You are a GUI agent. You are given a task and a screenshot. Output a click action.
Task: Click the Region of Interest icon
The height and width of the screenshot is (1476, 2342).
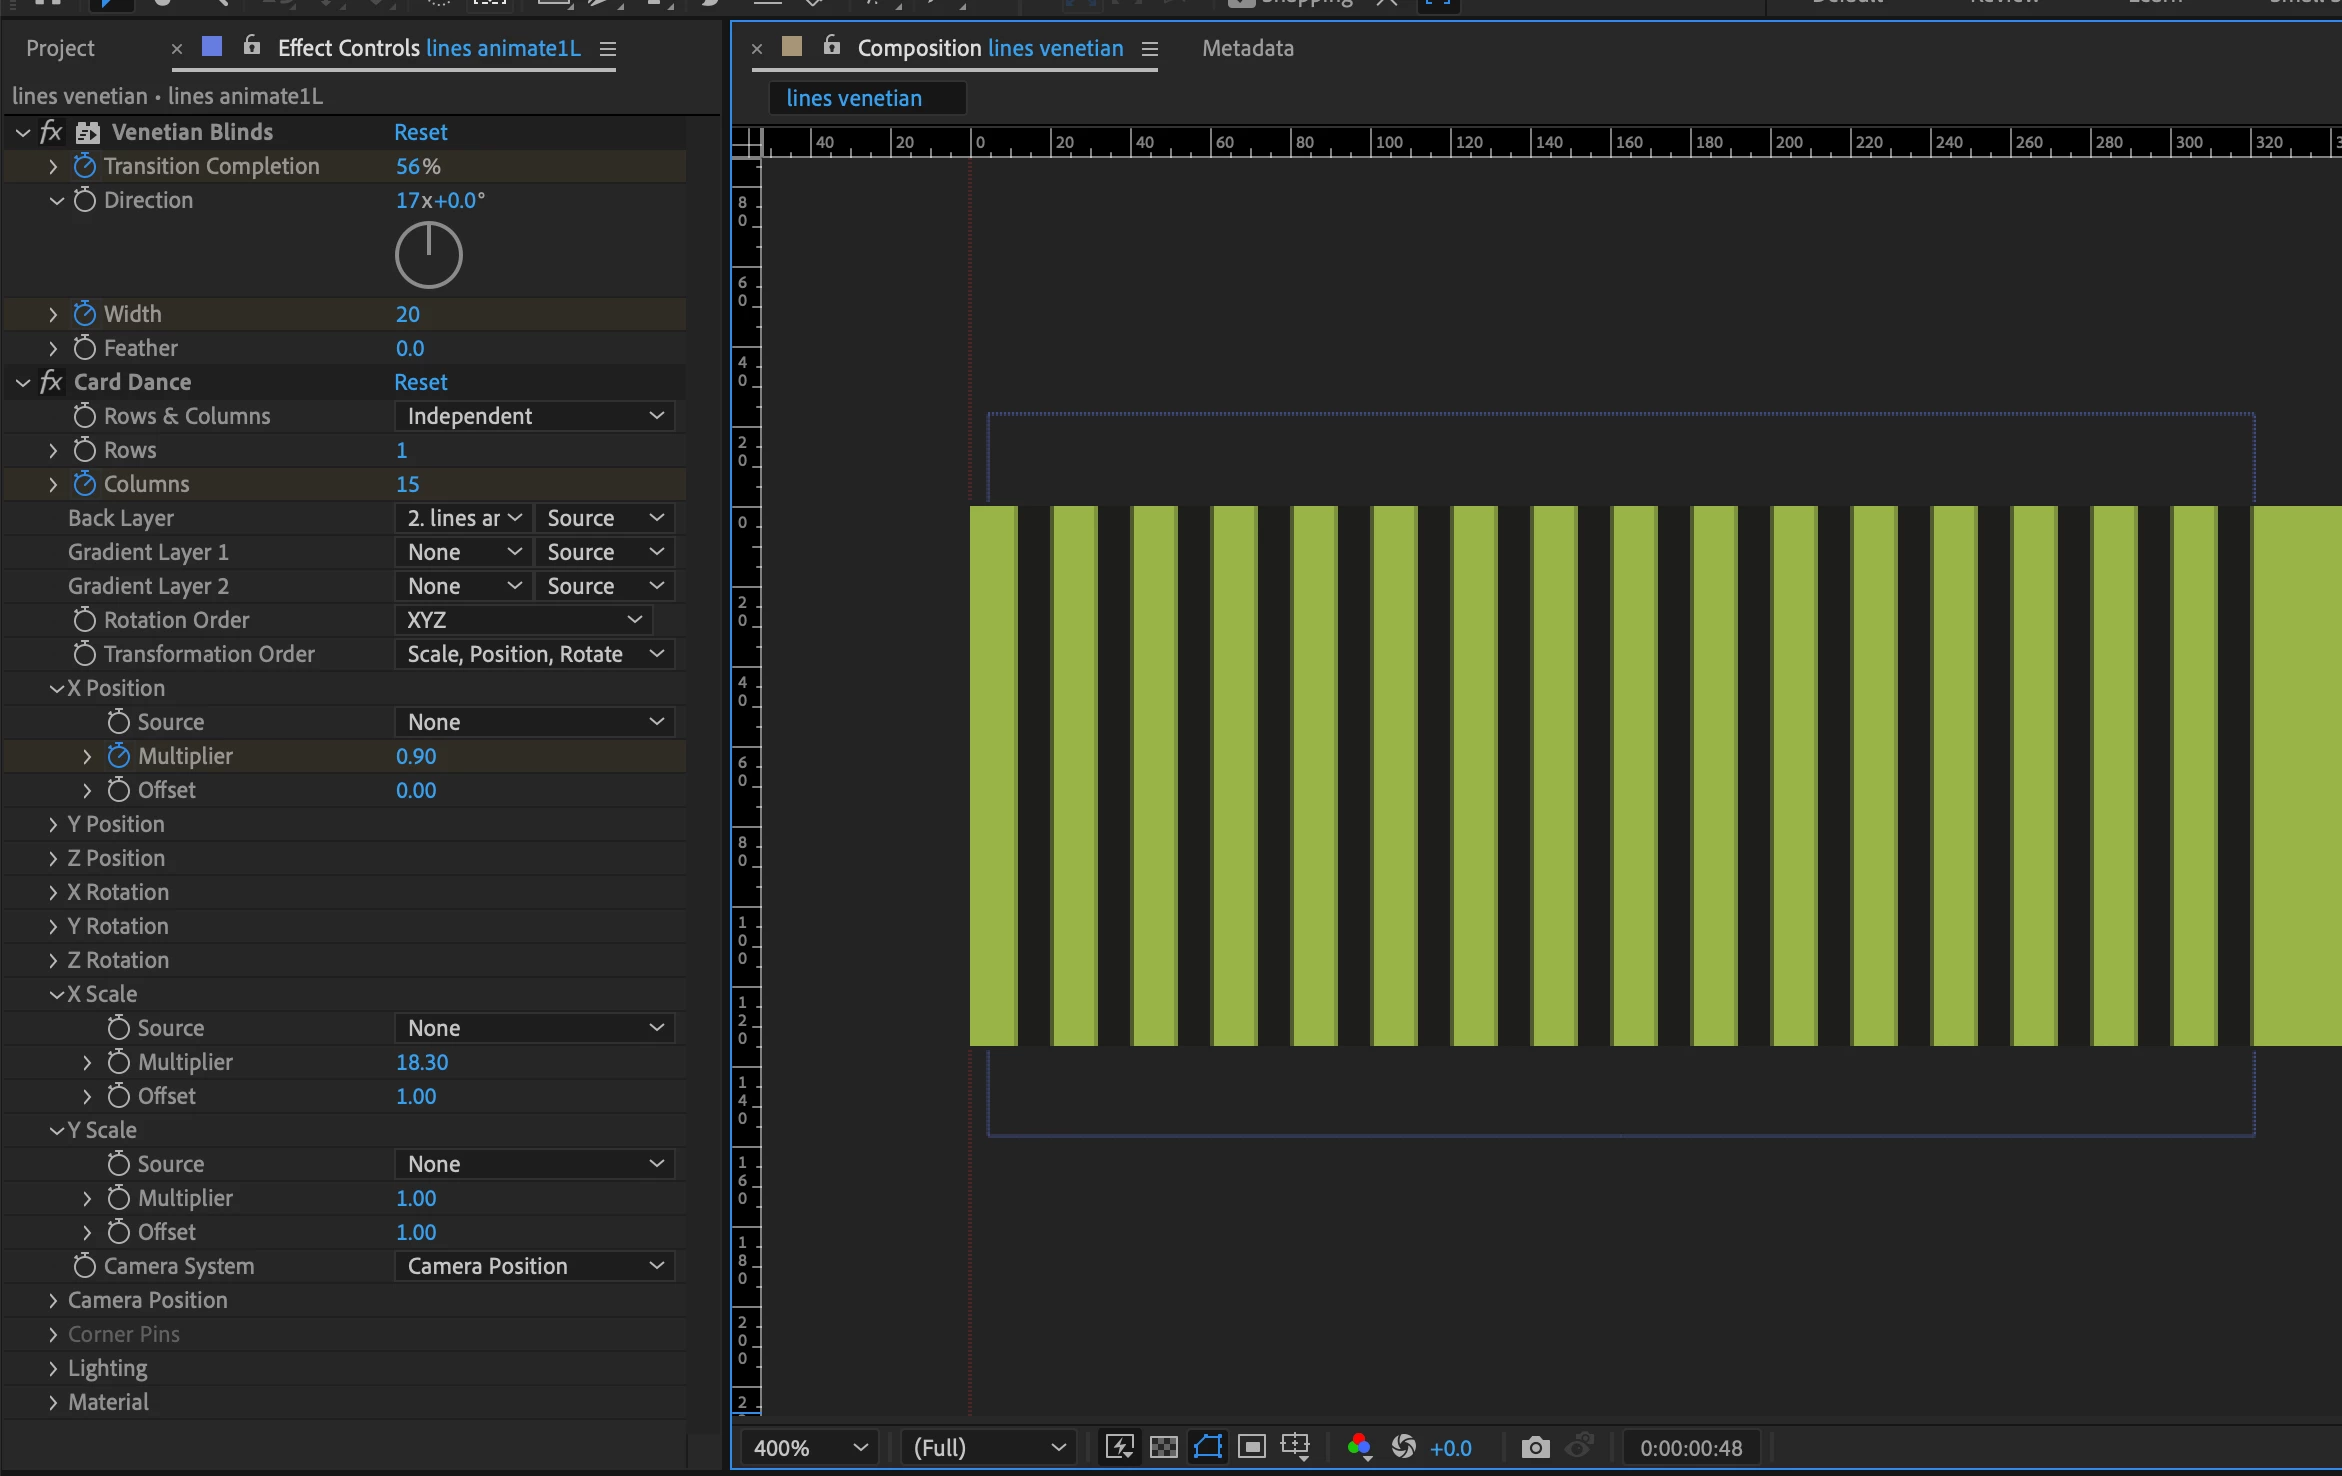[1251, 1447]
